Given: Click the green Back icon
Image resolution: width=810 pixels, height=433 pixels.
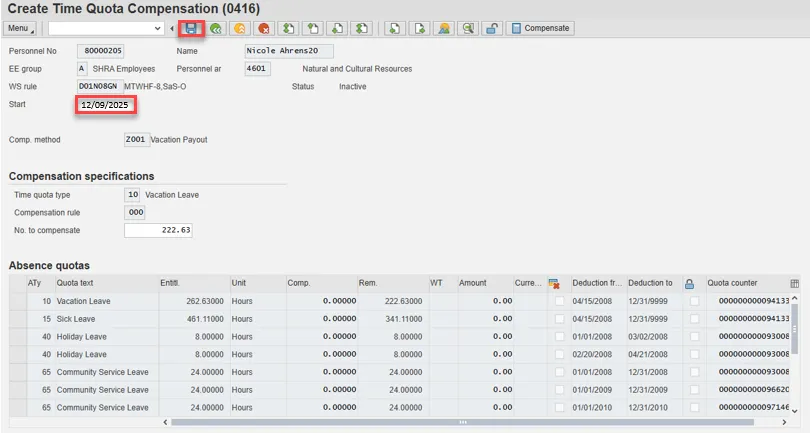Looking at the screenshot, I should (215, 28).
